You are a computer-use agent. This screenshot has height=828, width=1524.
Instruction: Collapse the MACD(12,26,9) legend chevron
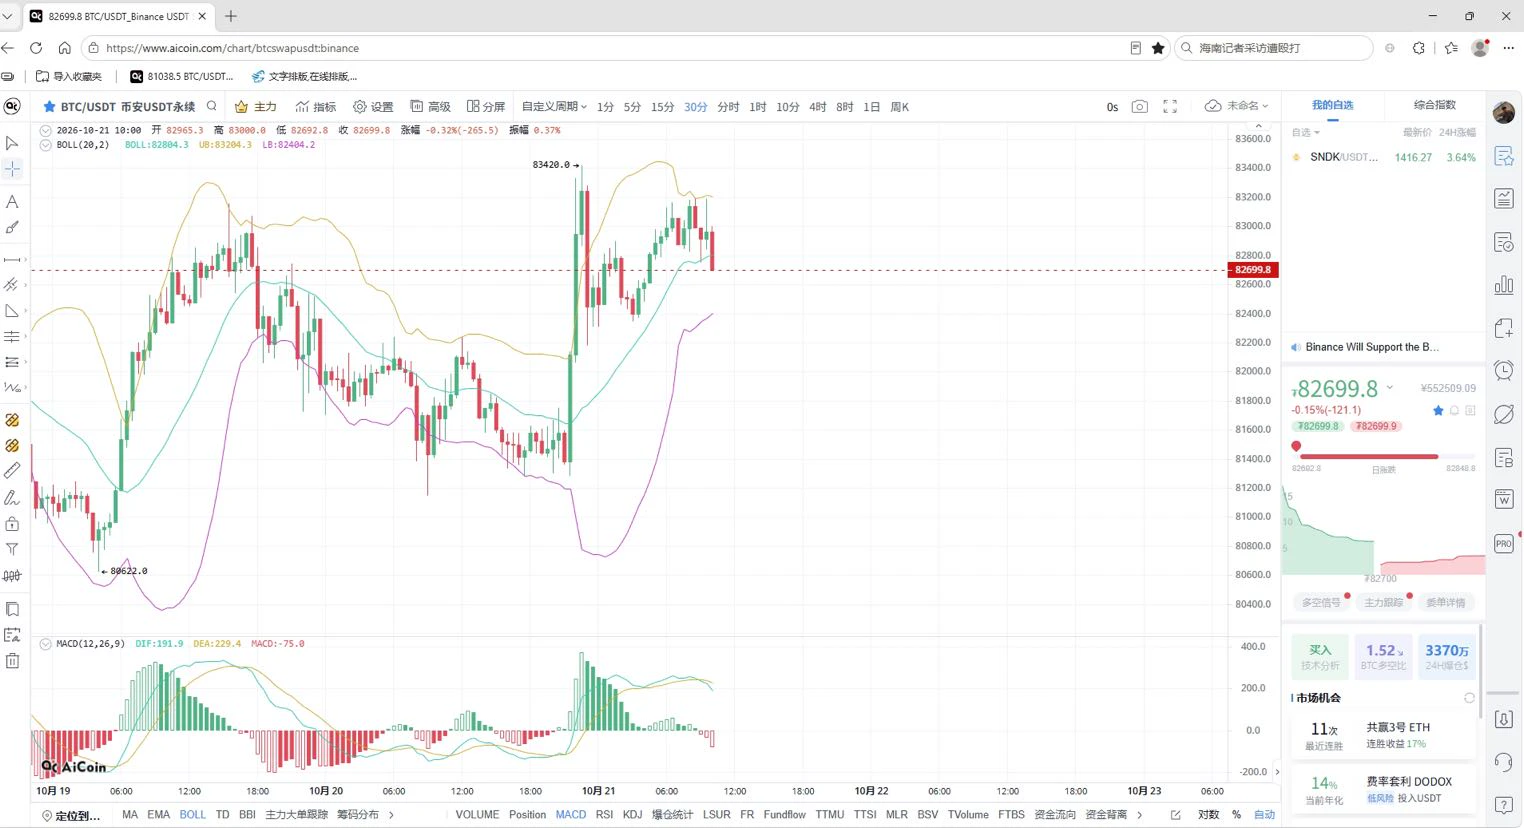tap(45, 644)
